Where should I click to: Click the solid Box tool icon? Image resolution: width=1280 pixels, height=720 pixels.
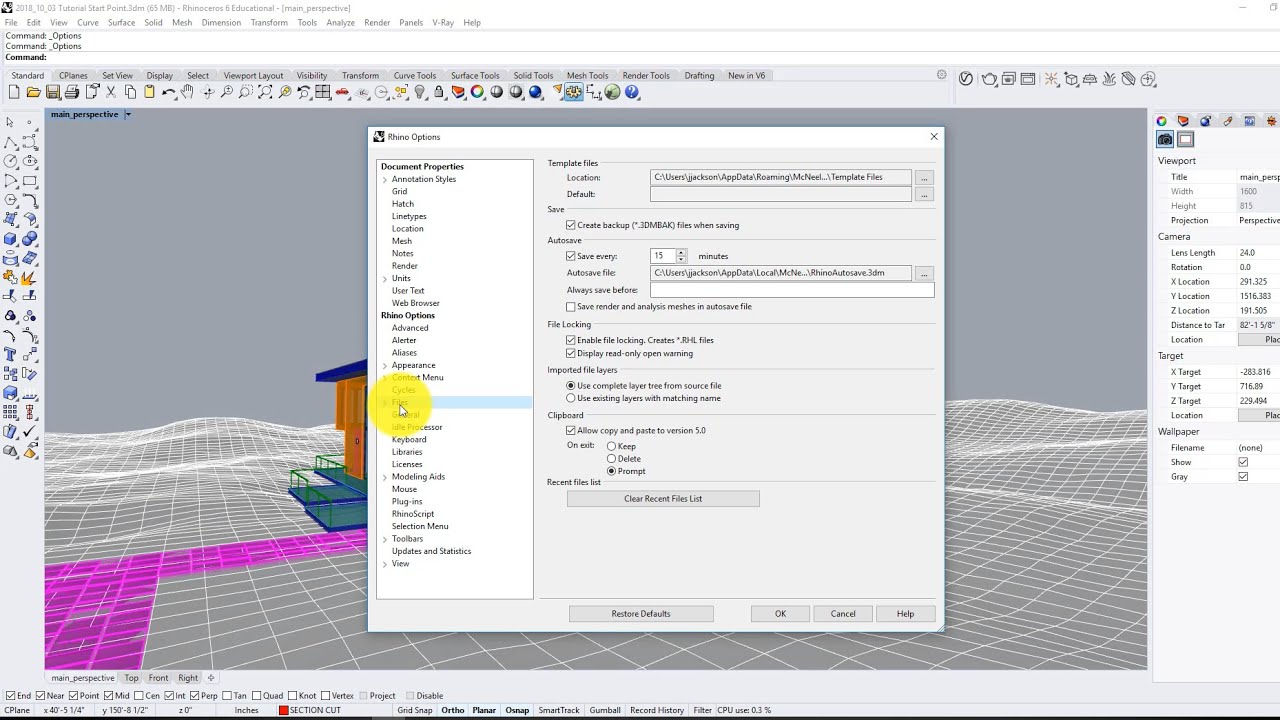(x=10, y=238)
